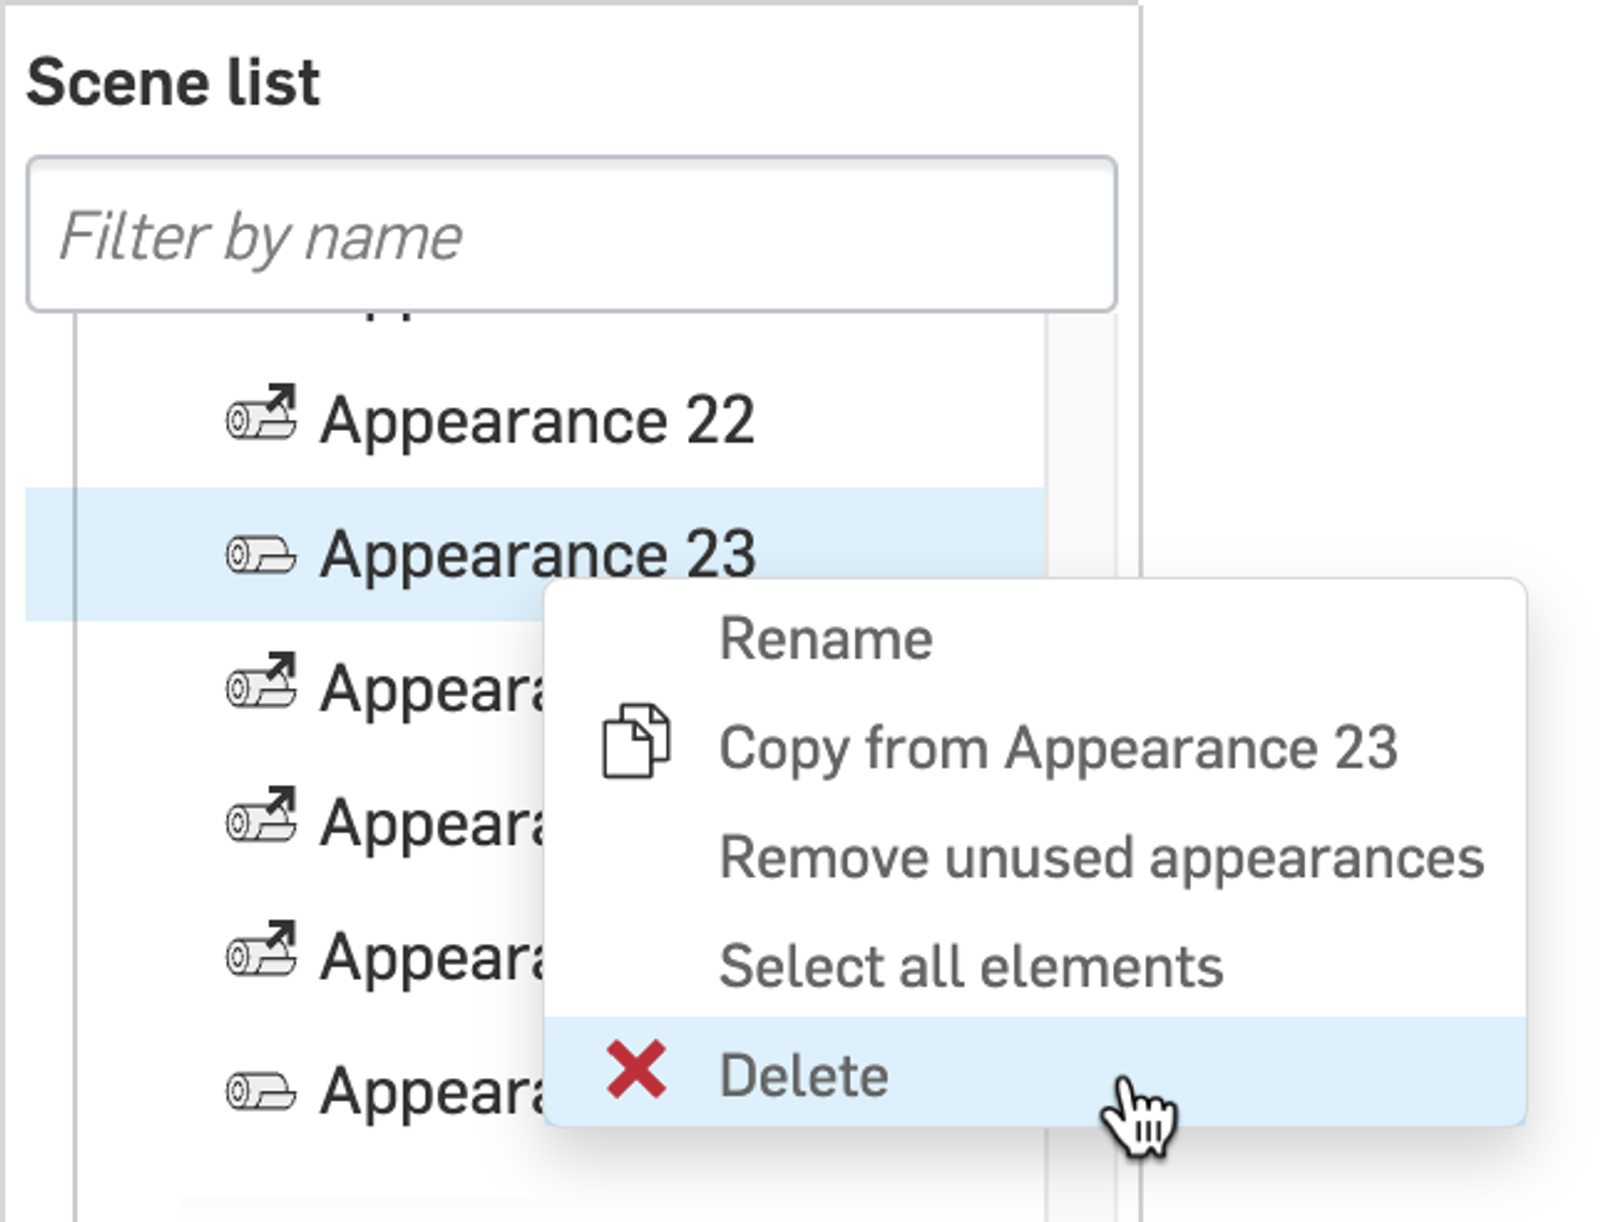The height and width of the screenshot is (1222, 1600).
Task: Click the Scene list panel heading
Action: coord(173,82)
